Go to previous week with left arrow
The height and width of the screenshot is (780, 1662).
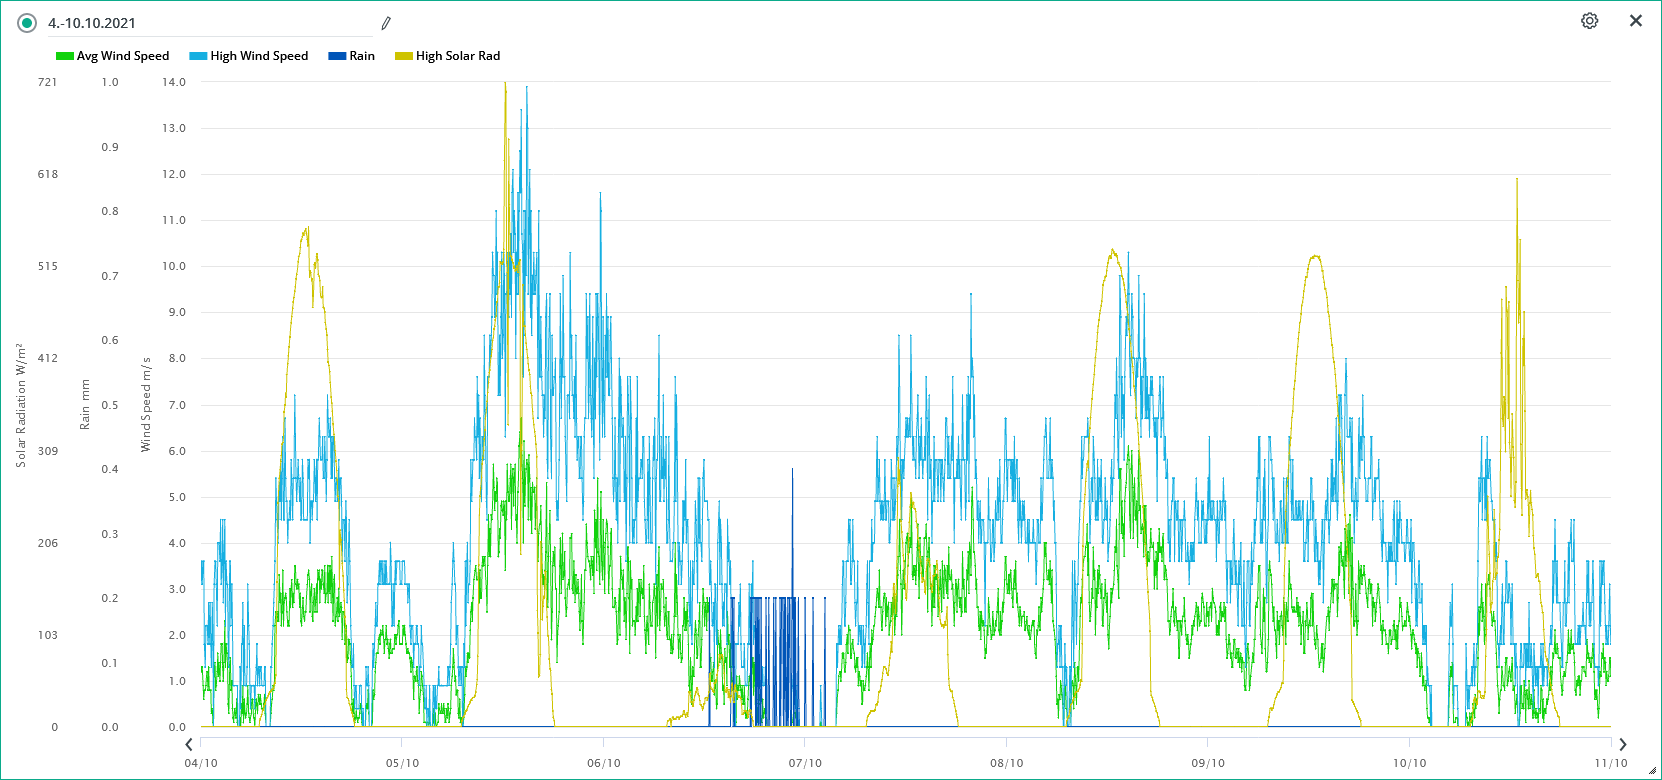click(x=189, y=744)
